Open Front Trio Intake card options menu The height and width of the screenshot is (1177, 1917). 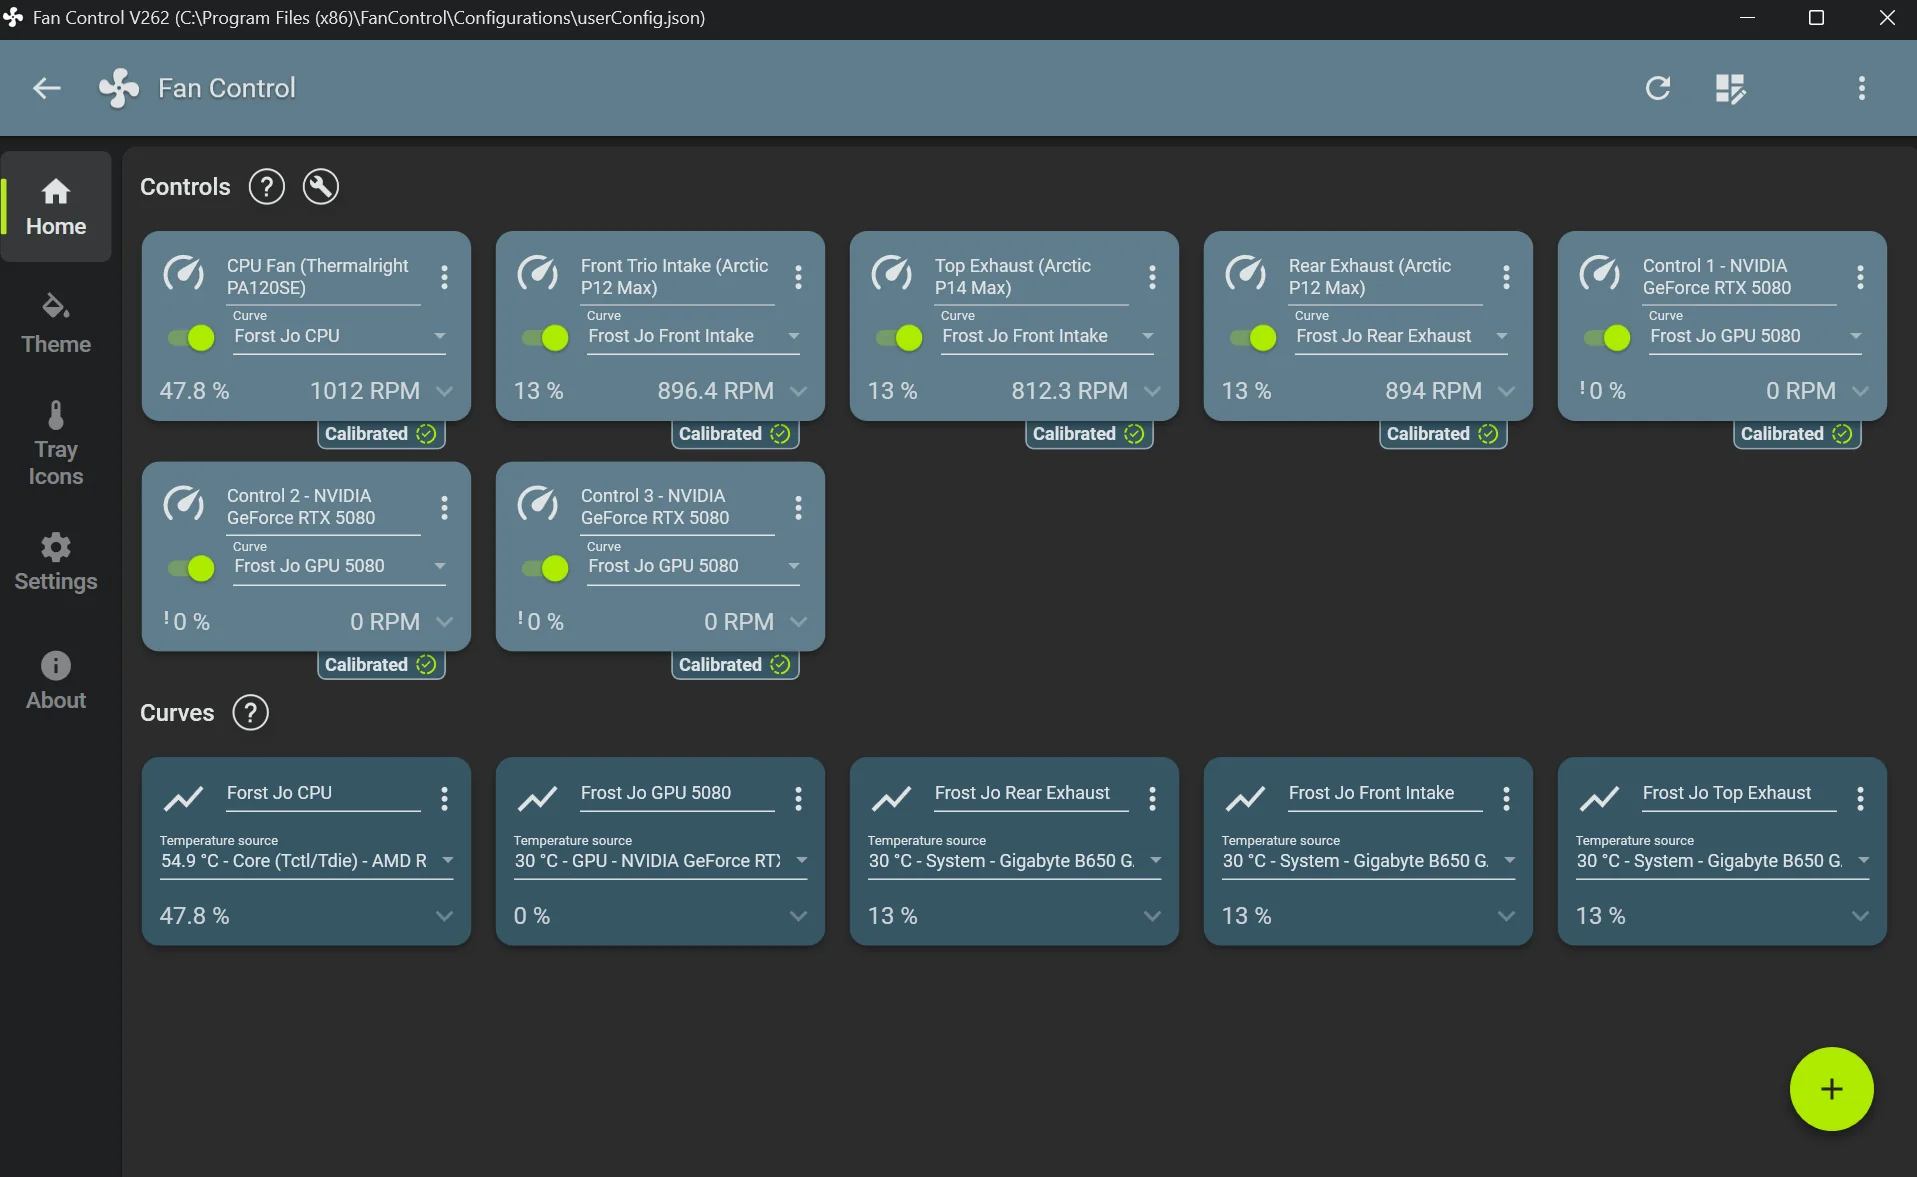click(798, 277)
